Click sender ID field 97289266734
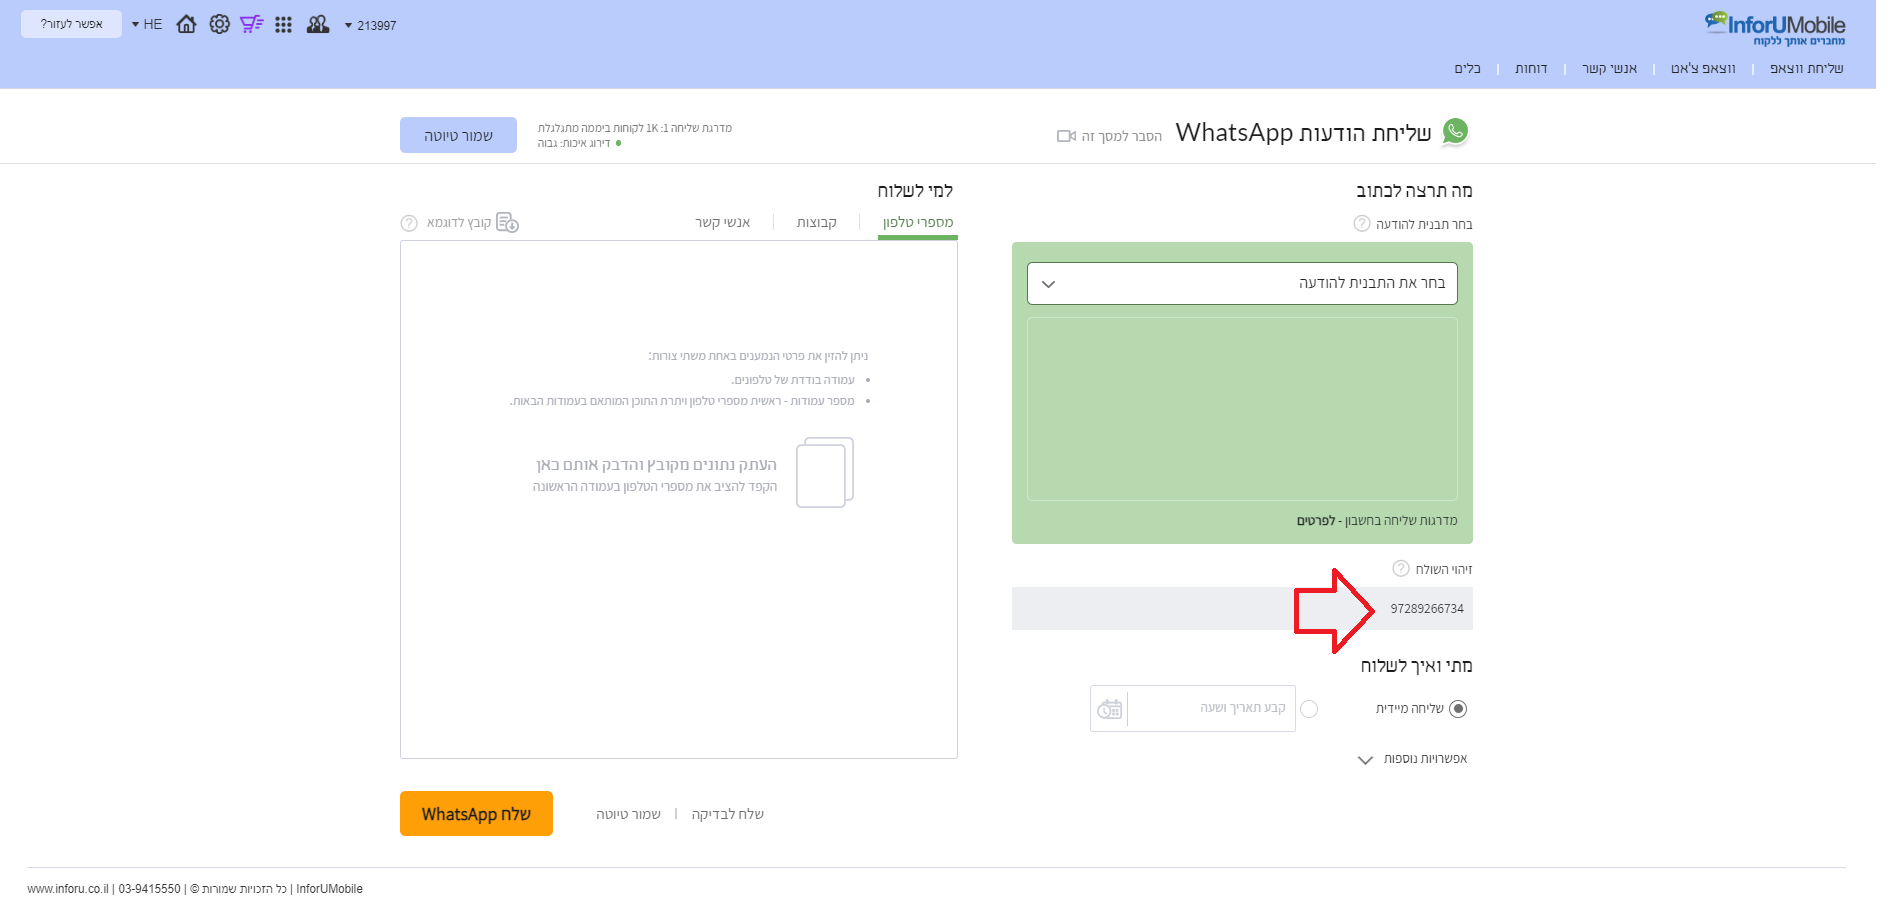Image resolution: width=1899 pixels, height=907 pixels. (x=1242, y=608)
